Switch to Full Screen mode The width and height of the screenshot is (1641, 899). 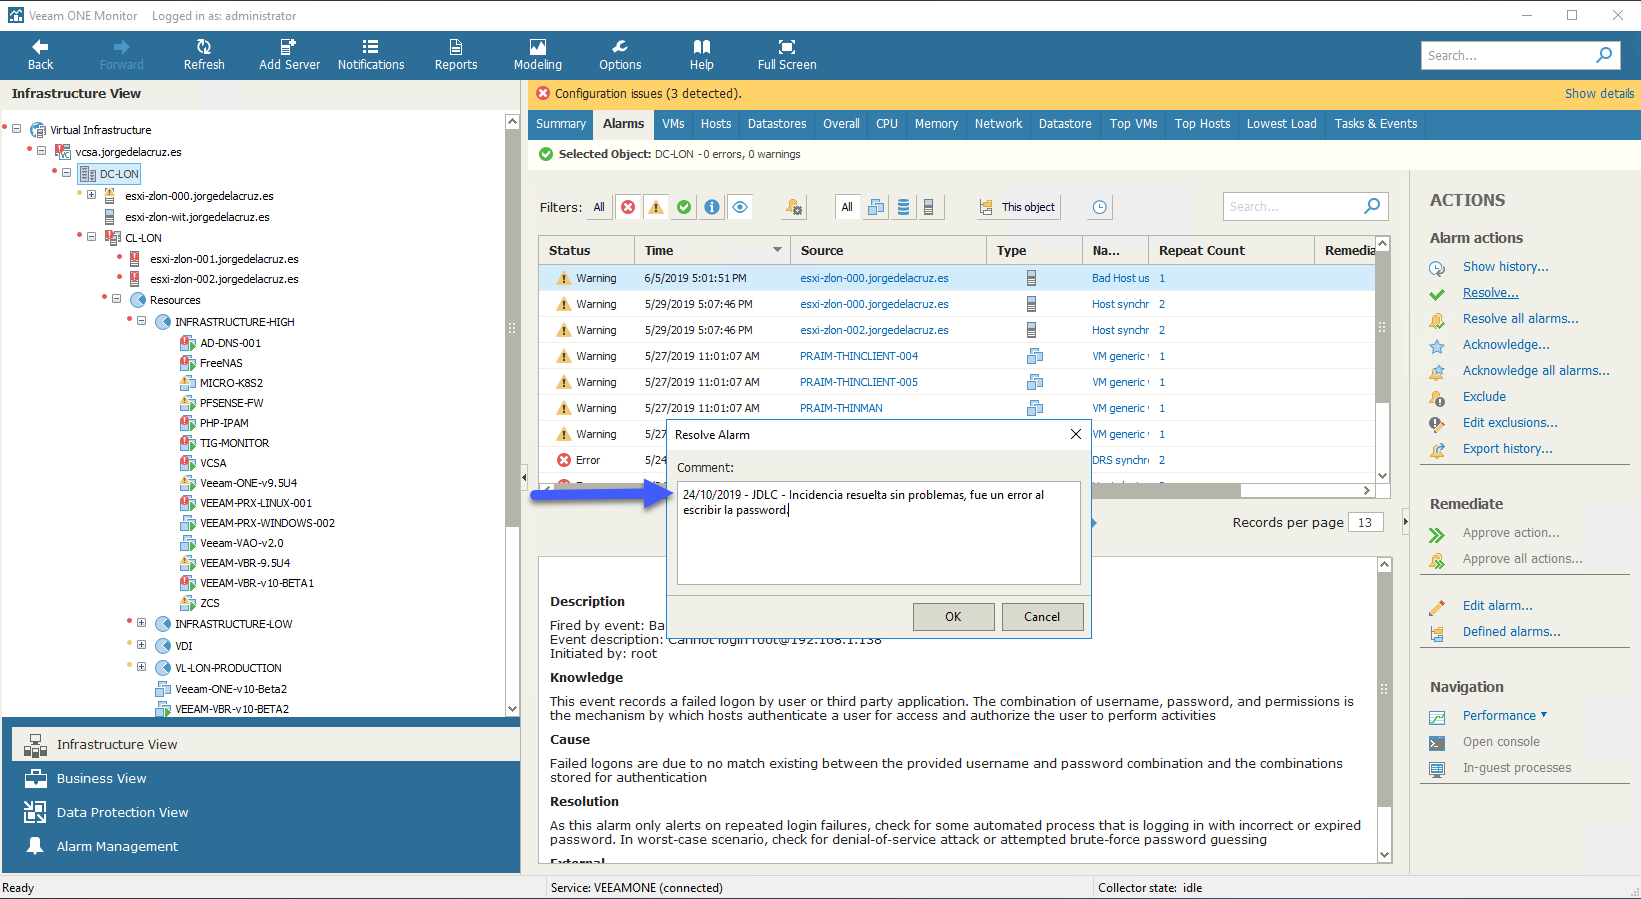pyautogui.click(x=787, y=55)
